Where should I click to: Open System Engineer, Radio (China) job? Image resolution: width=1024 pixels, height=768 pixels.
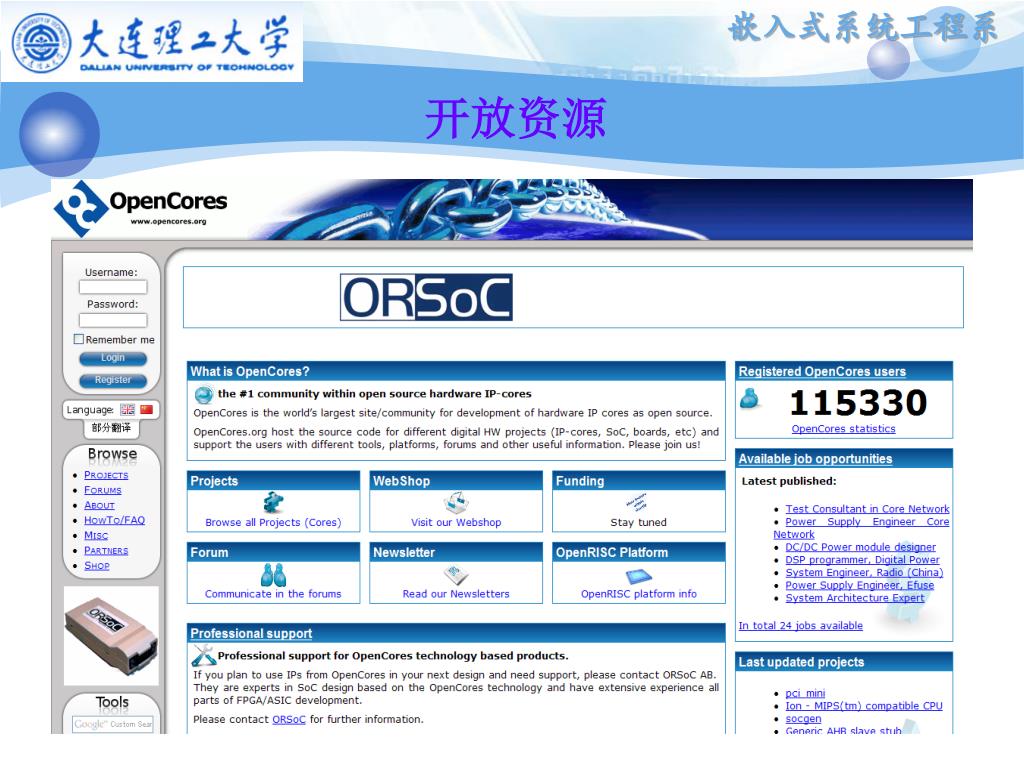864,572
